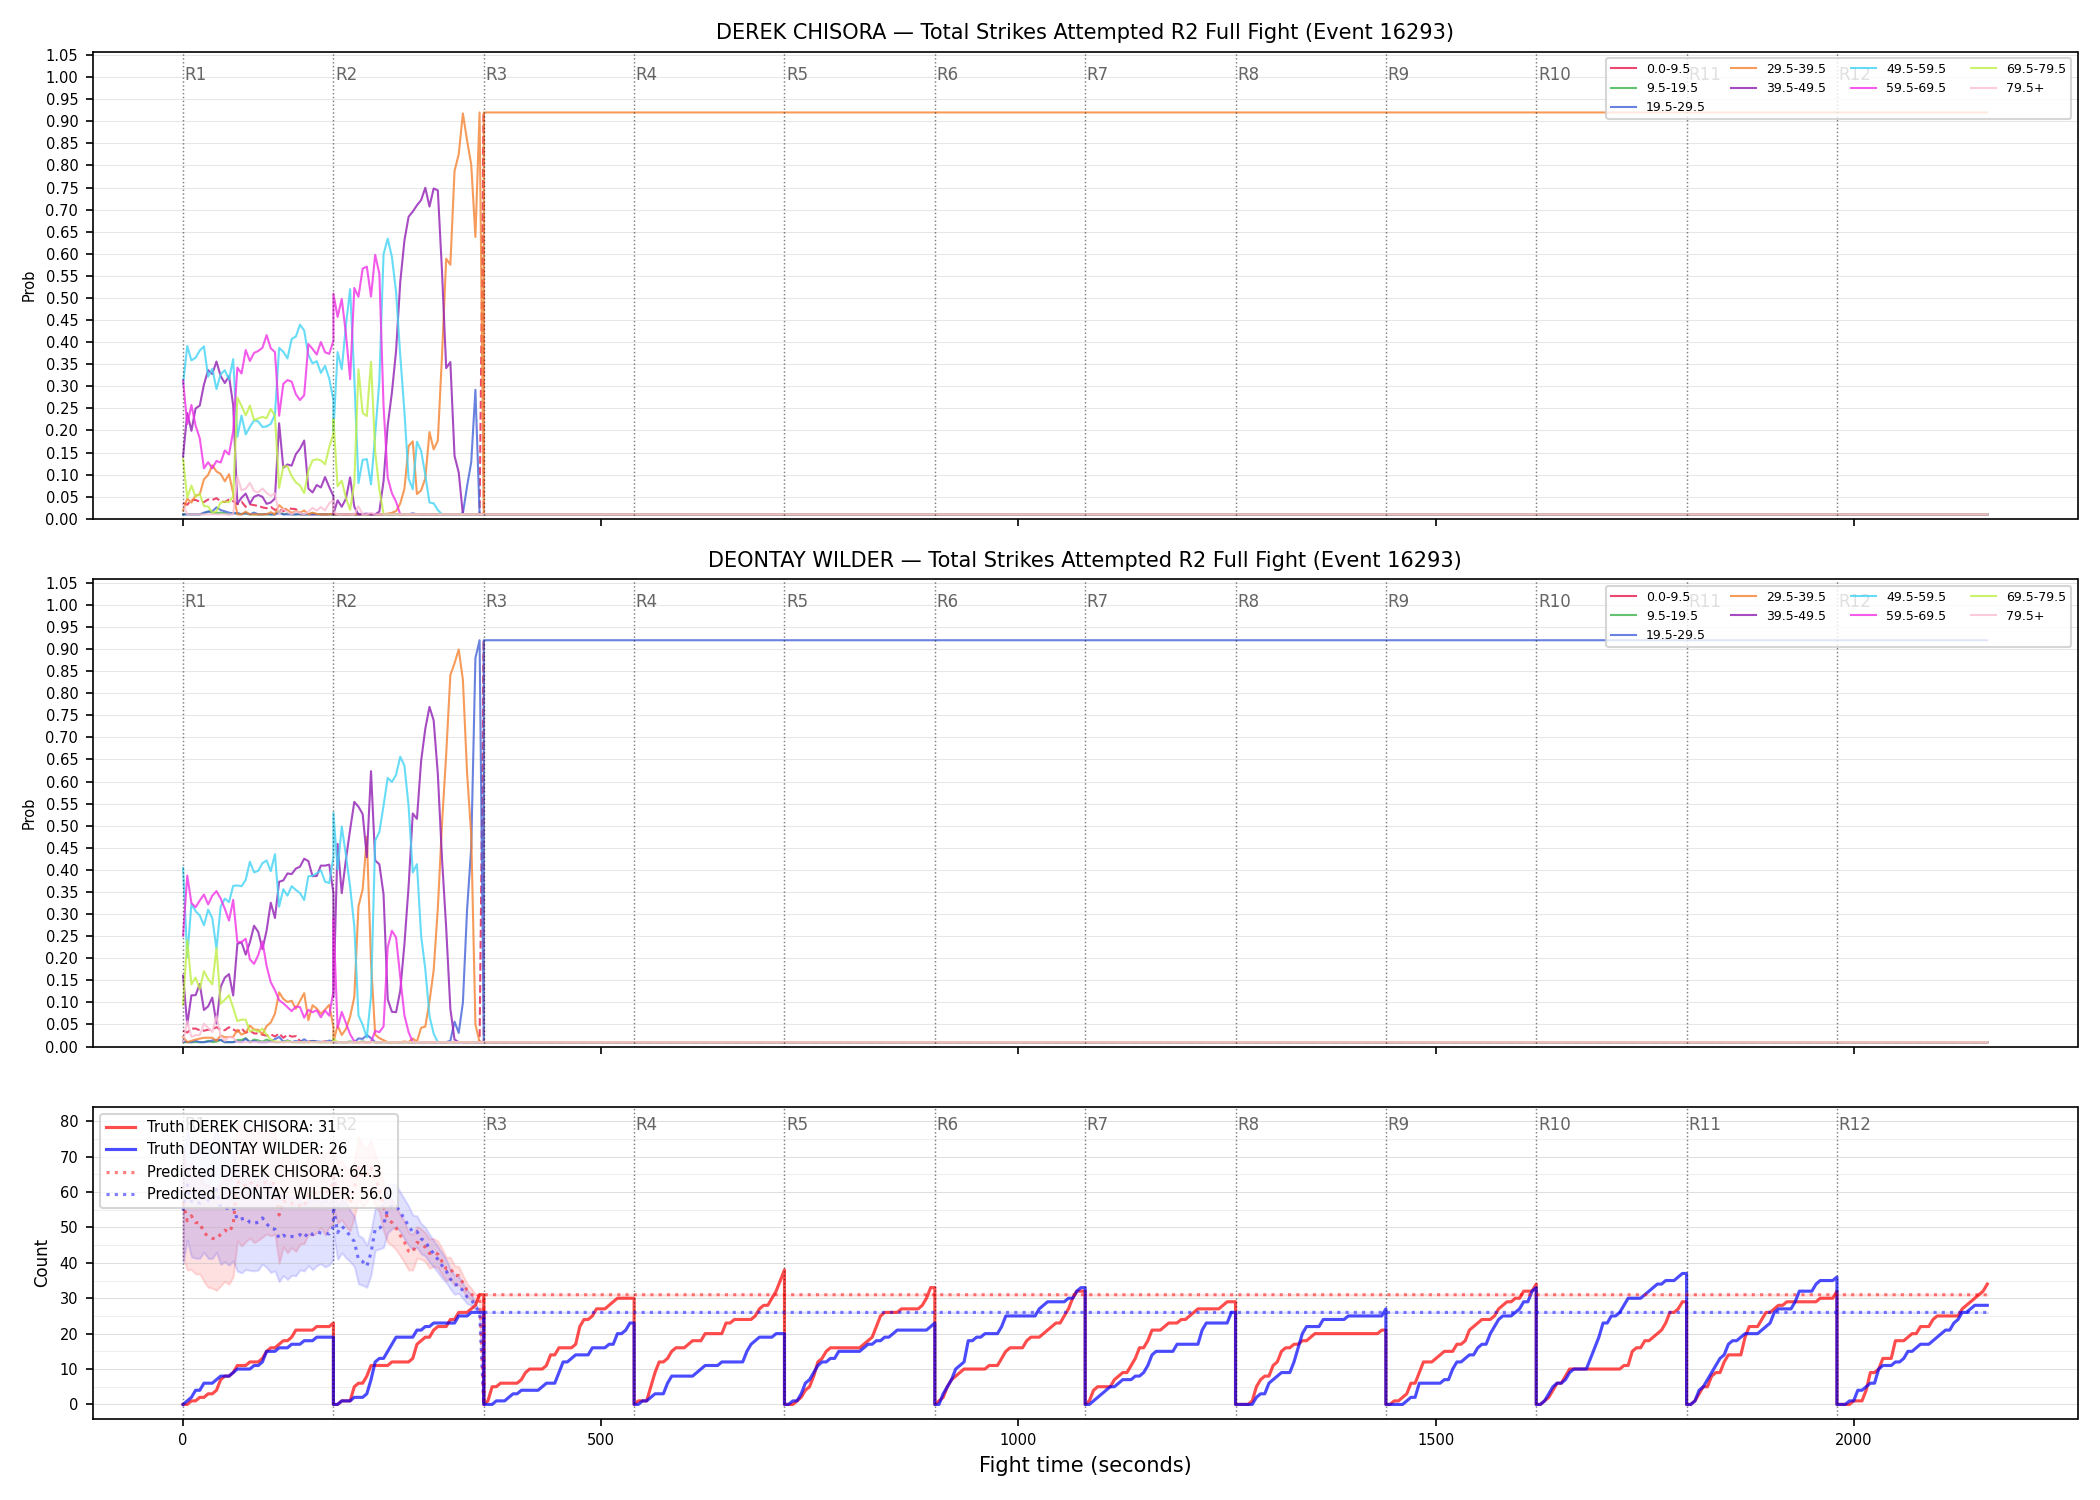
Task: Click Predicted DEREK CHISORA: 64.3 legend entry
Action: click(243, 1171)
